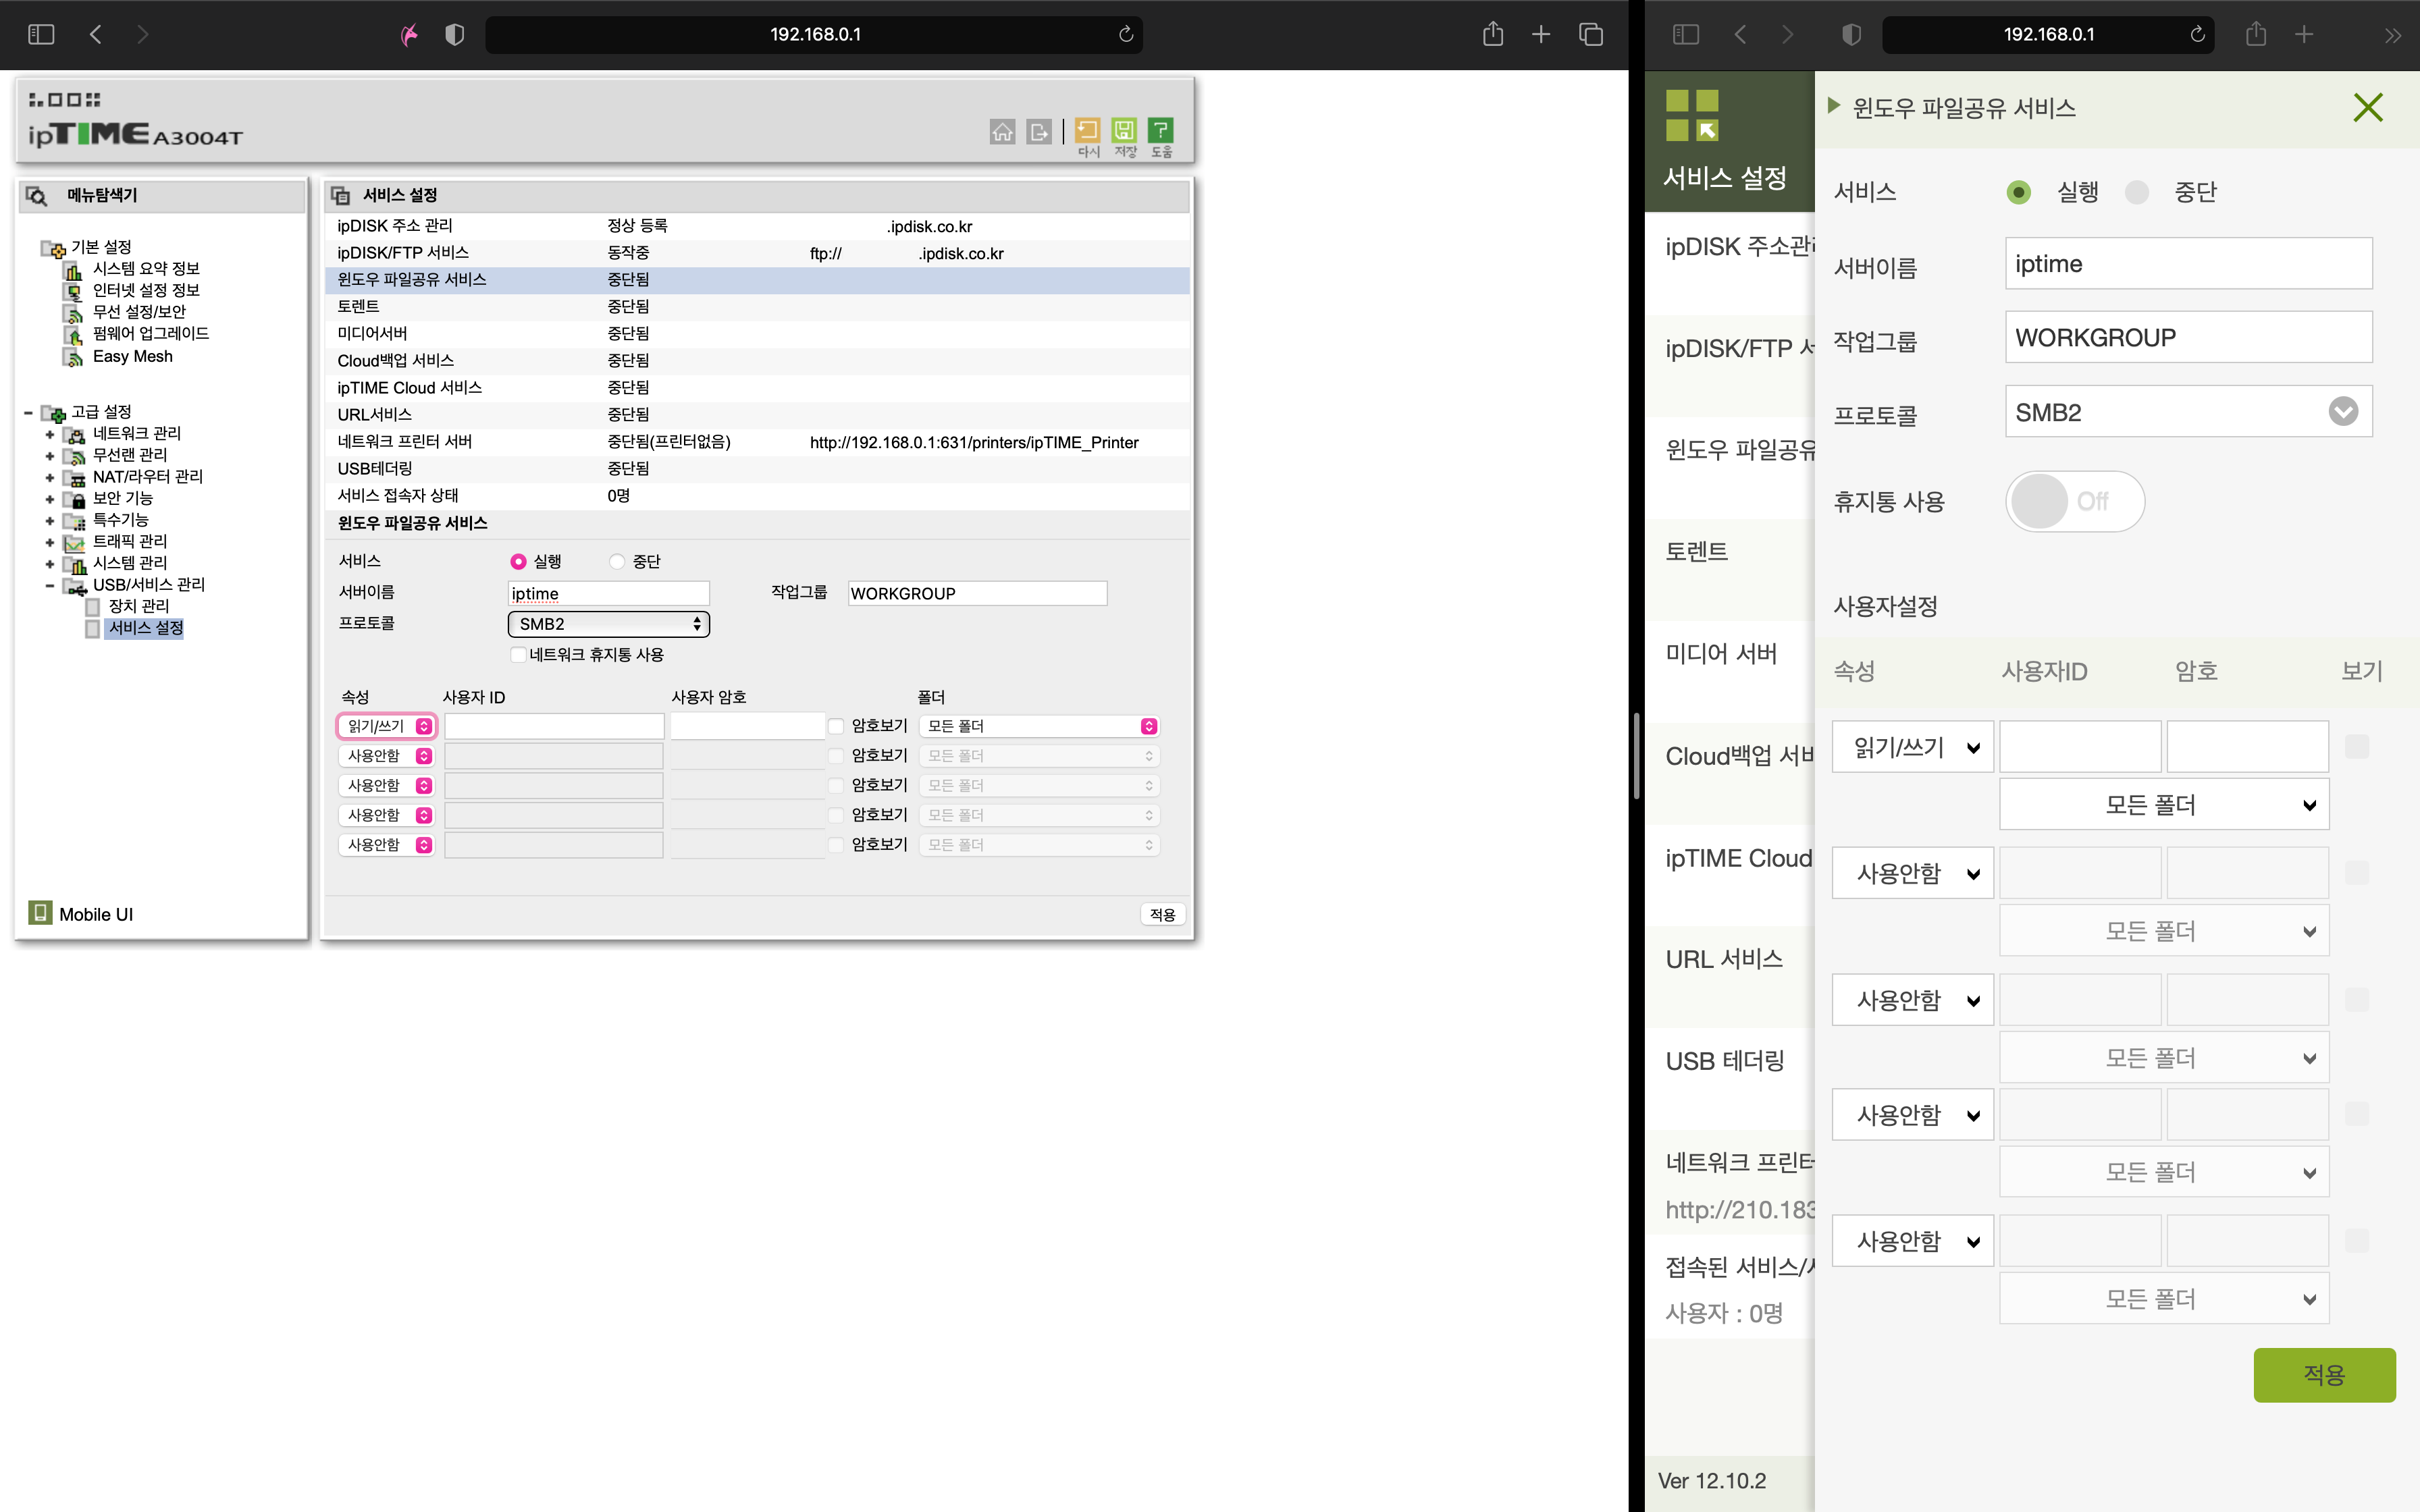Click the green grid logo above 서비스 설정

(1692, 115)
